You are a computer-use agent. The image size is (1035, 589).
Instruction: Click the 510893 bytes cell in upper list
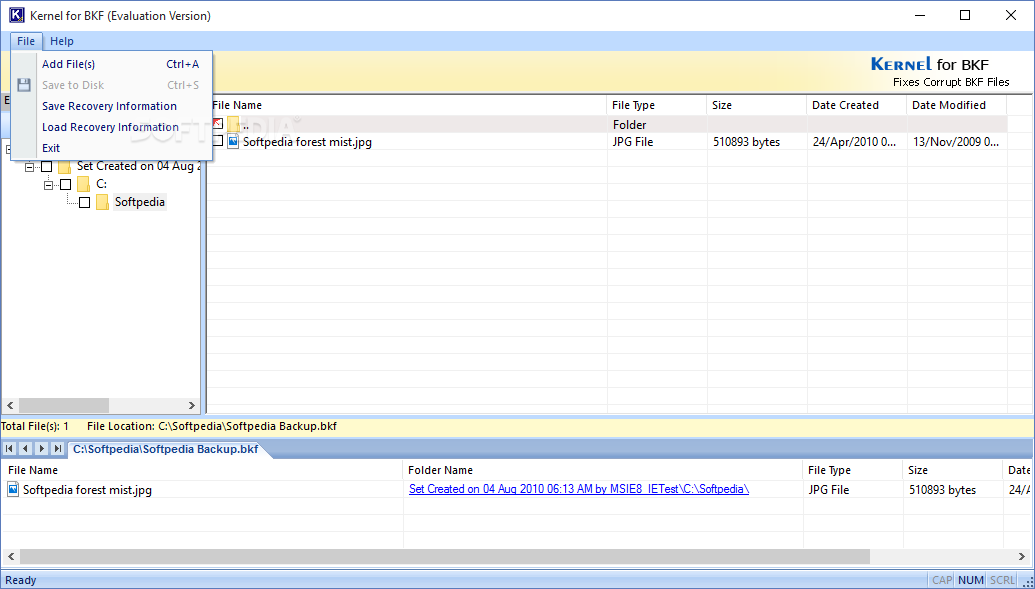[747, 141]
